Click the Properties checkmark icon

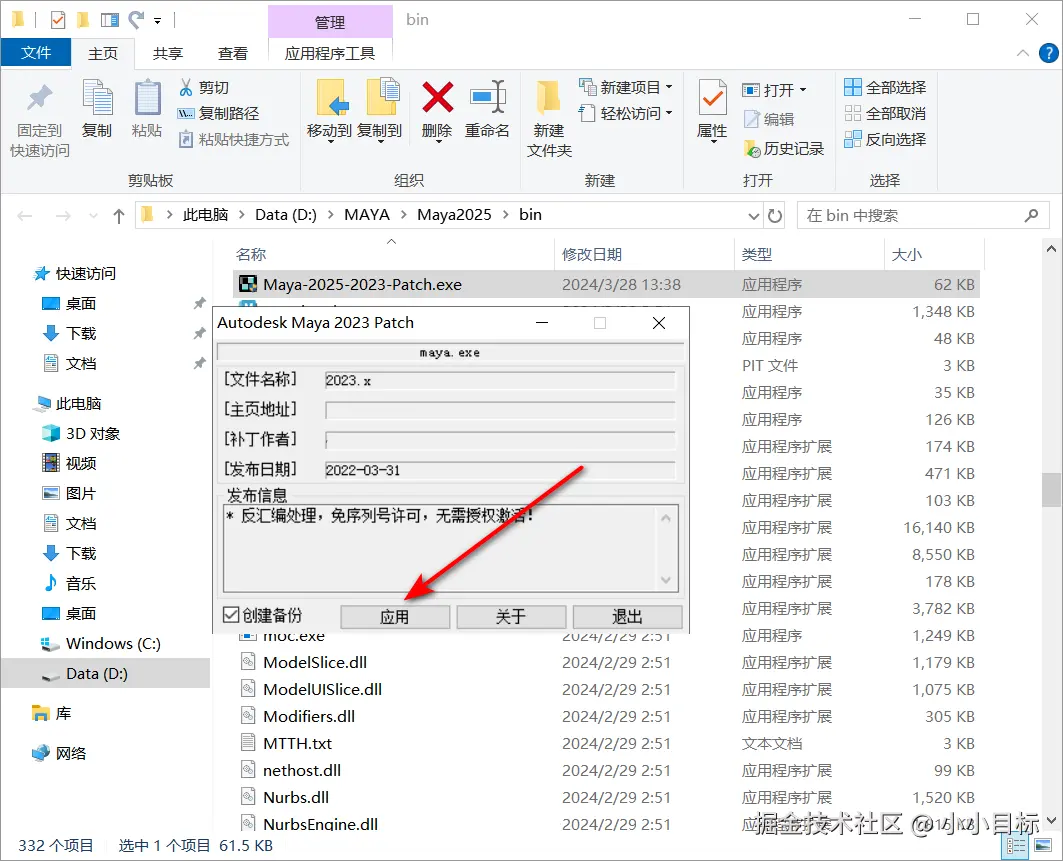tap(712, 98)
